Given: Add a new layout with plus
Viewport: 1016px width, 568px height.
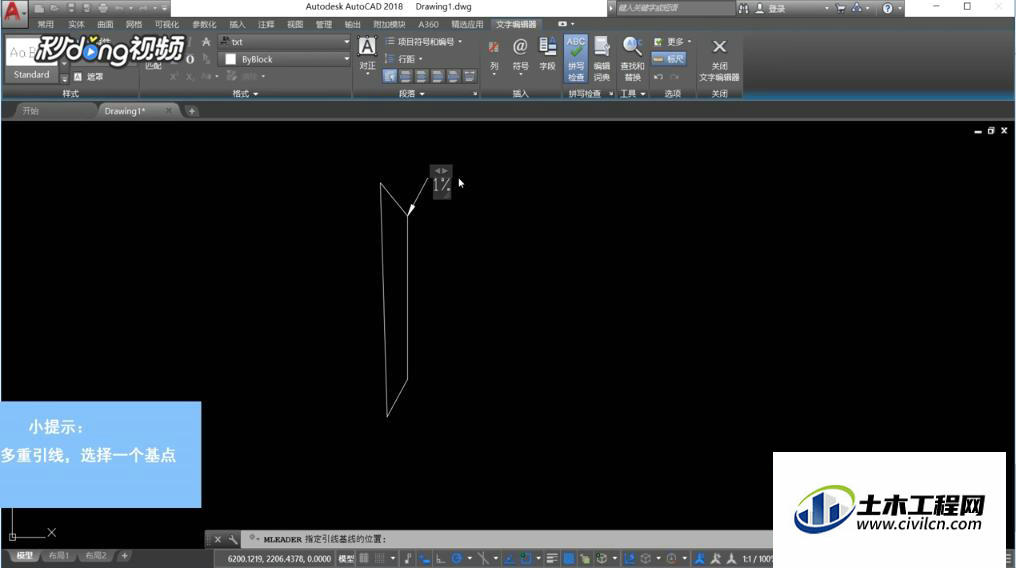Looking at the screenshot, I should (124, 556).
